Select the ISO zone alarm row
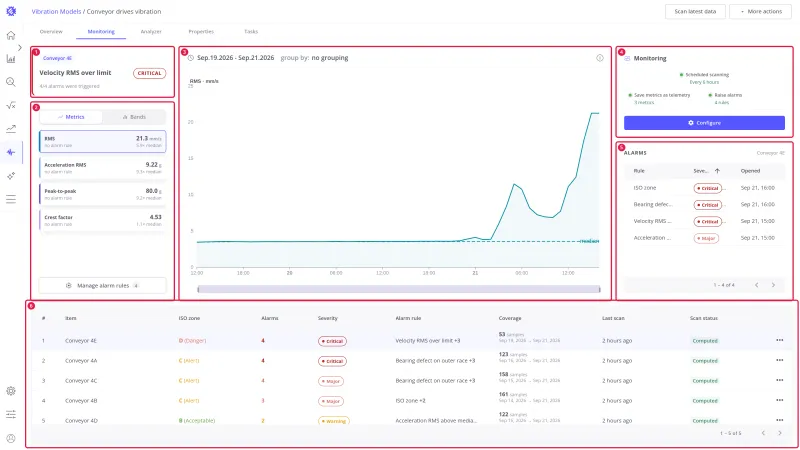Viewport: 800px width, 450px height. click(704, 188)
